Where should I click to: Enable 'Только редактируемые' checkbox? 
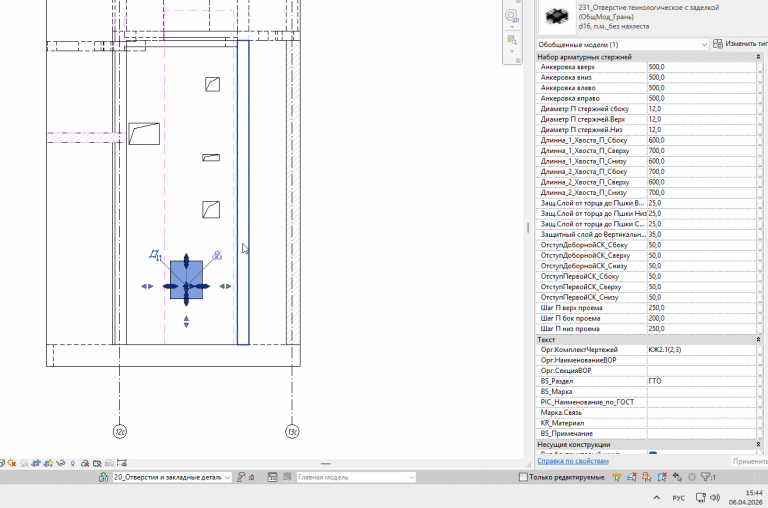pos(523,477)
